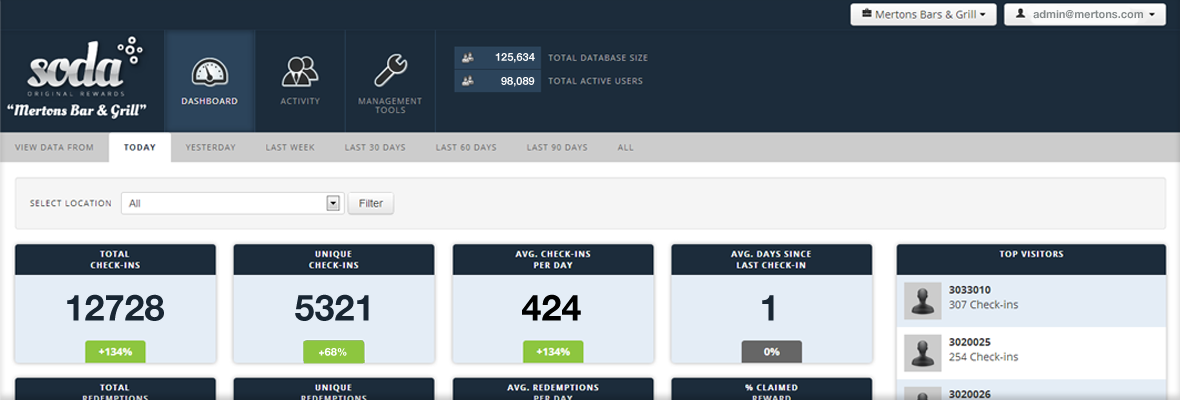
Task: Expand the Mertons Bars & Grill dropdown
Action: click(923, 15)
